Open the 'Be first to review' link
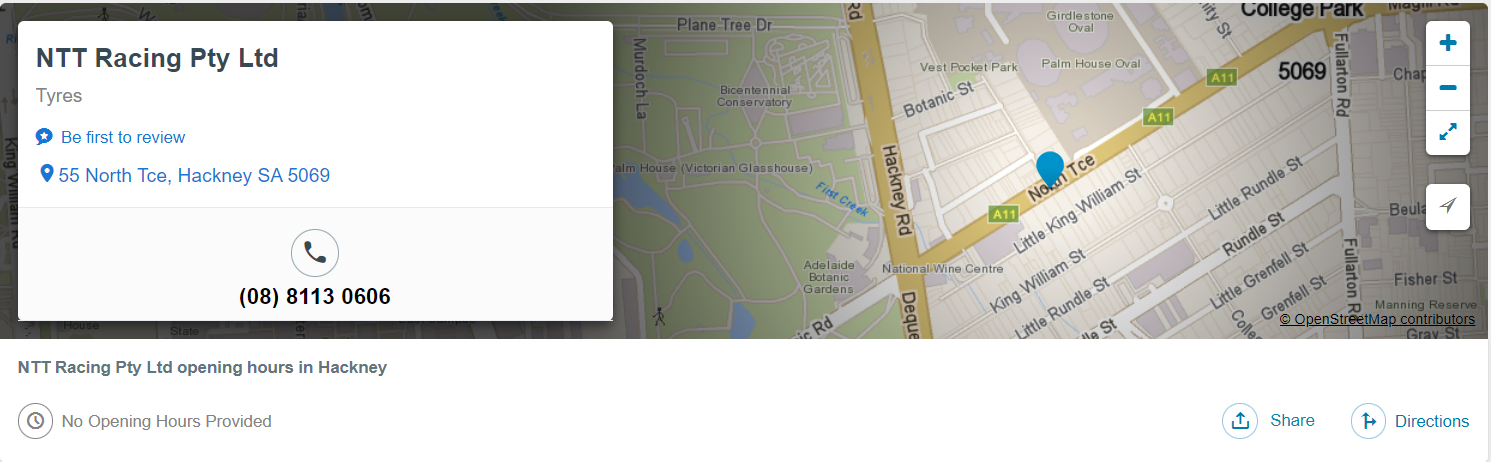This screenshot has width=1491, height=462. [123, 137]
